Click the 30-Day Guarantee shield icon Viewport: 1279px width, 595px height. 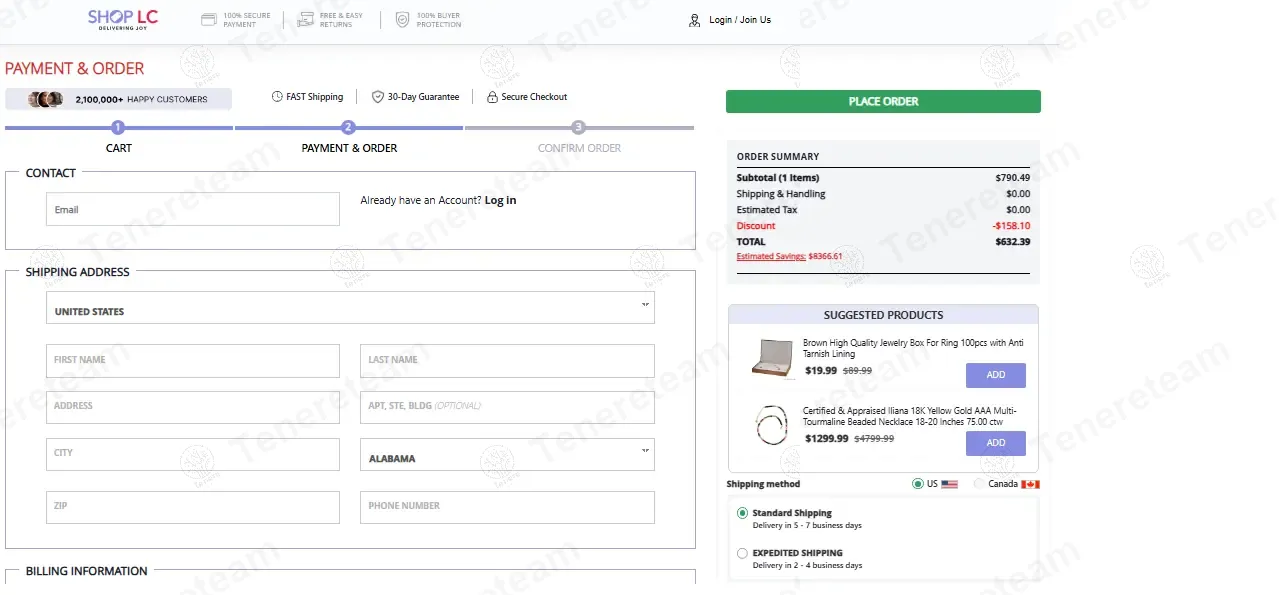coord(378,97)
